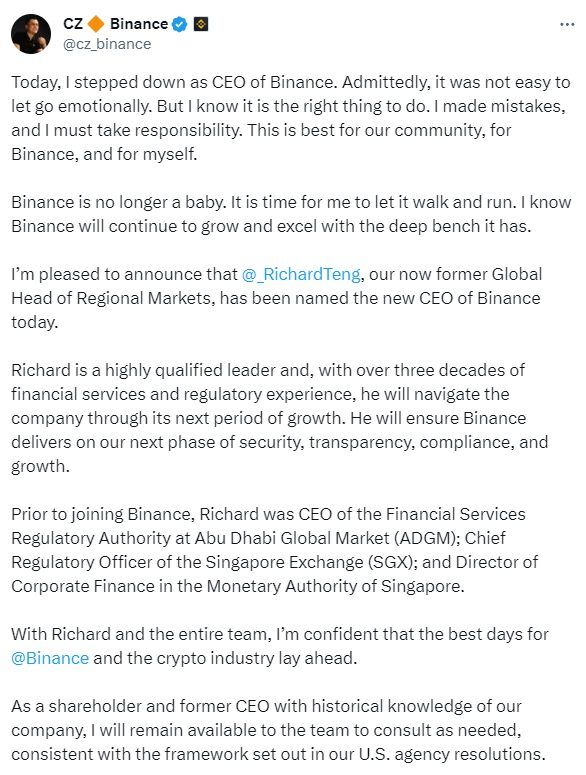Open the @_RichardTeng mention link

[301, 274]
